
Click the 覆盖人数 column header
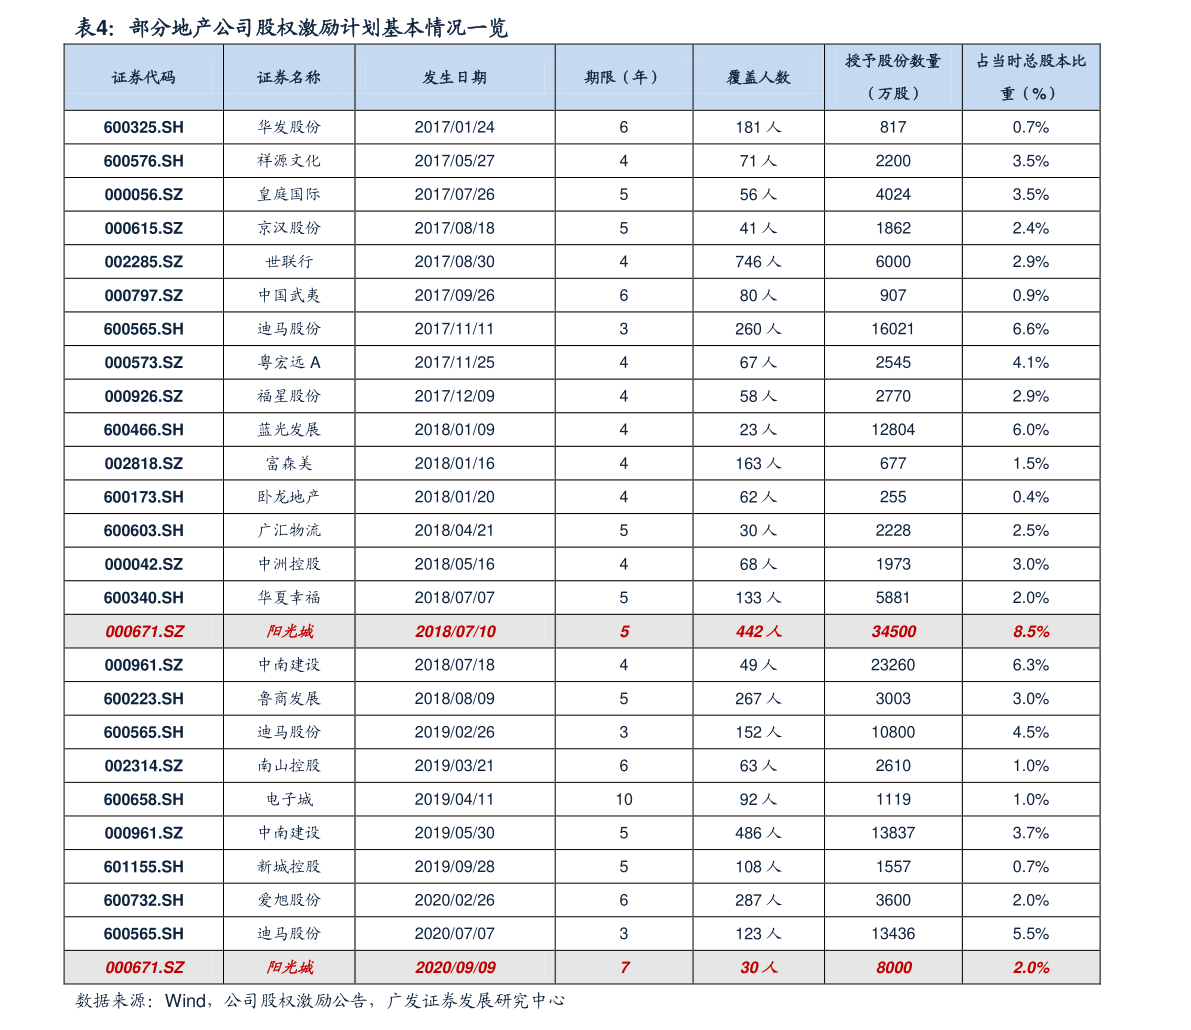pyautogui.click(x=758, y=77)
